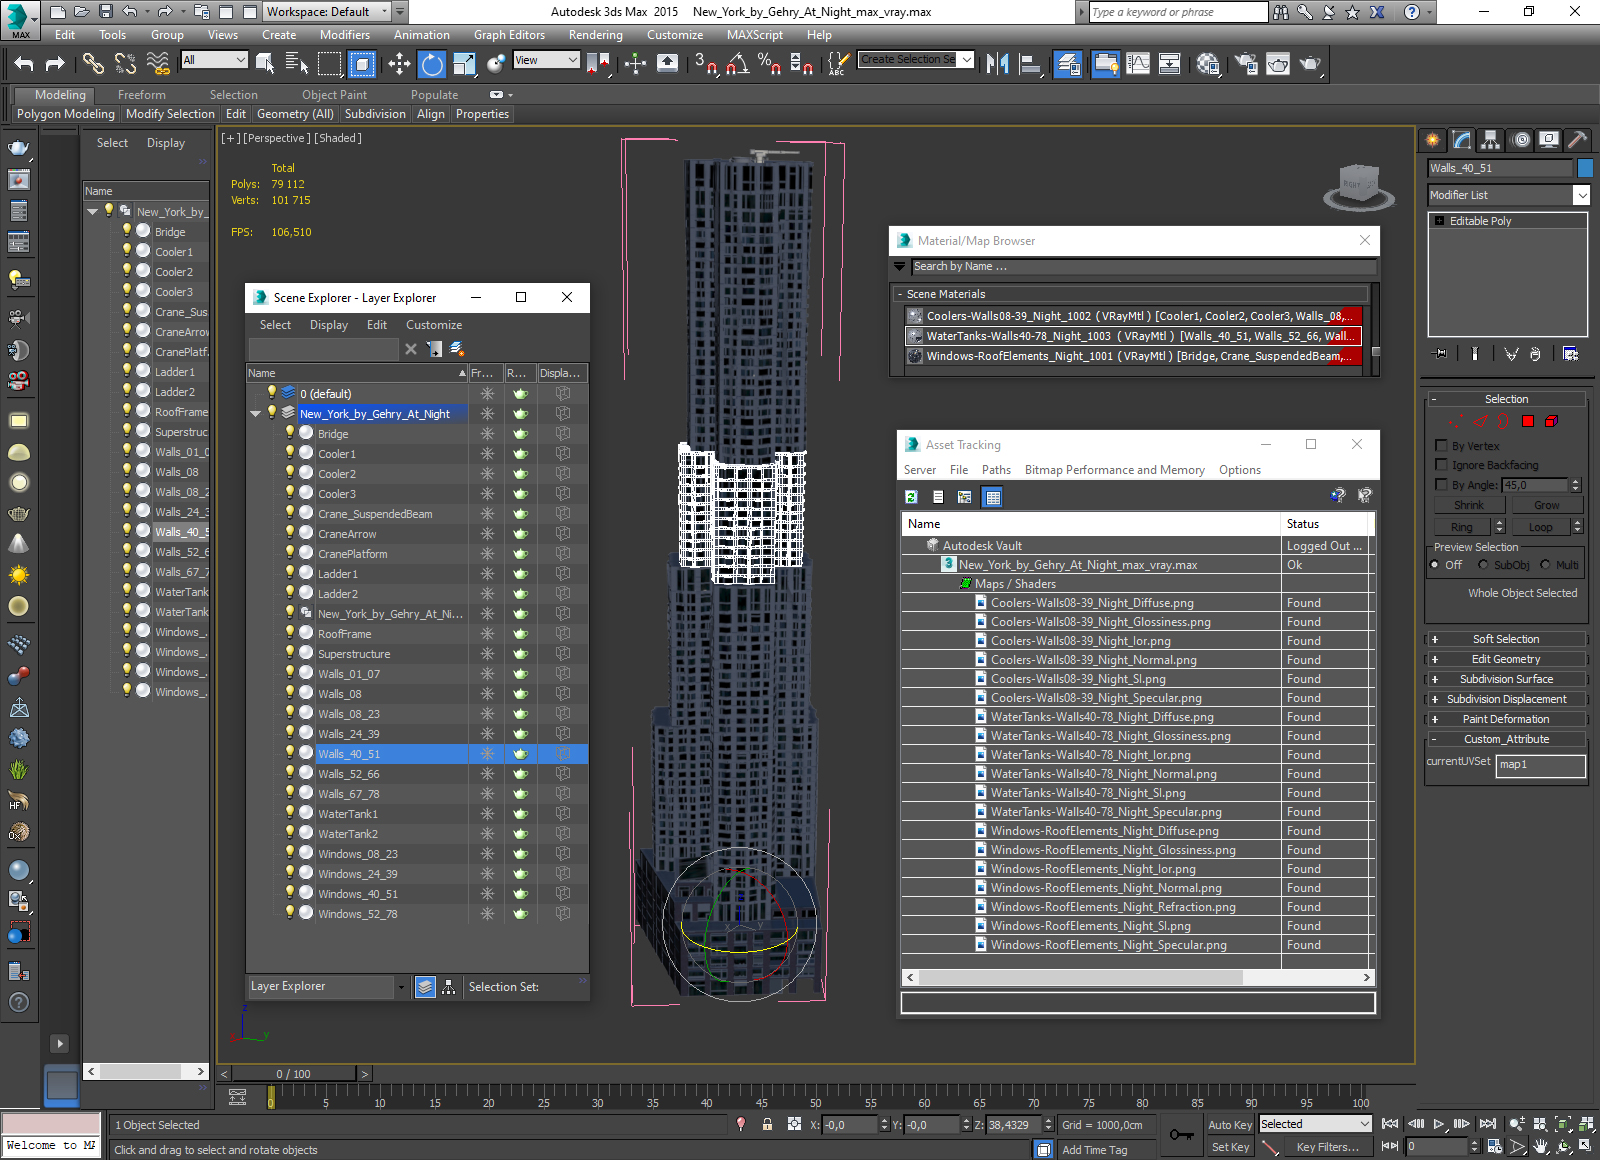Toggle the Angle Snap icon
Image resolution: width=1600 pixels, height=1160 pixels.
[738, 64]
